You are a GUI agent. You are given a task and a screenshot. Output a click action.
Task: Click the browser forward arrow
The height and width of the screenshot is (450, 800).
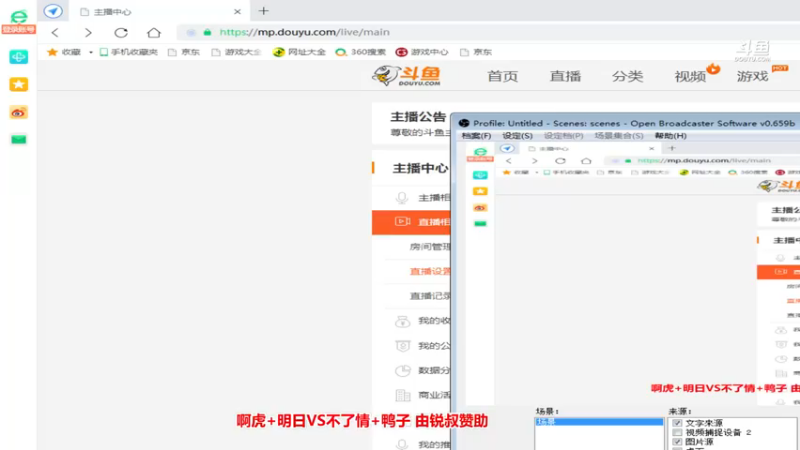coord(88,33)
